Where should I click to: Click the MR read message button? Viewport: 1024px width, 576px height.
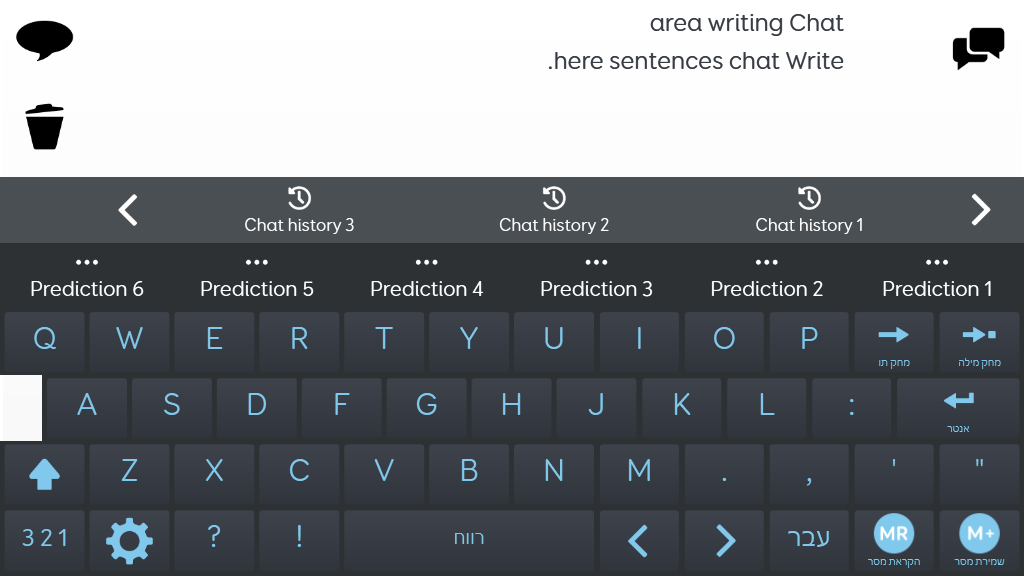893,540
